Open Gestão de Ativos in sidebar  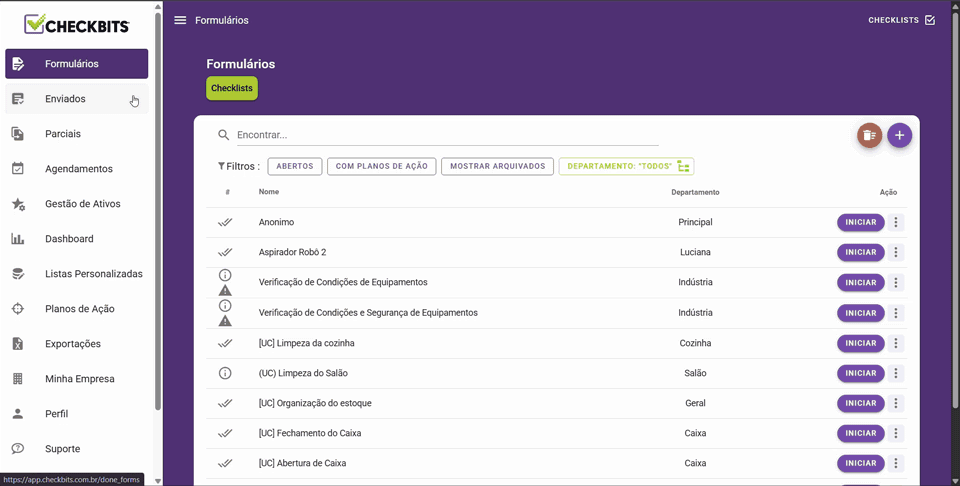coord(82,204)
